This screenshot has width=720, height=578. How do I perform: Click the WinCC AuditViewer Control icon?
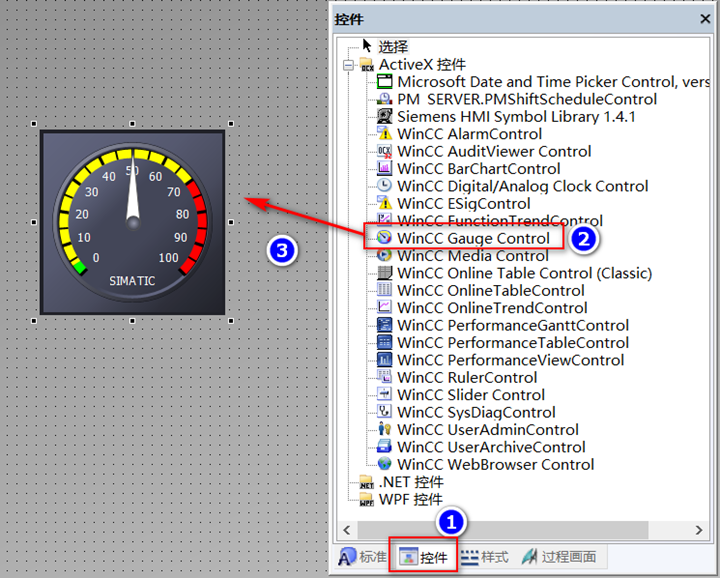[384, 151]
